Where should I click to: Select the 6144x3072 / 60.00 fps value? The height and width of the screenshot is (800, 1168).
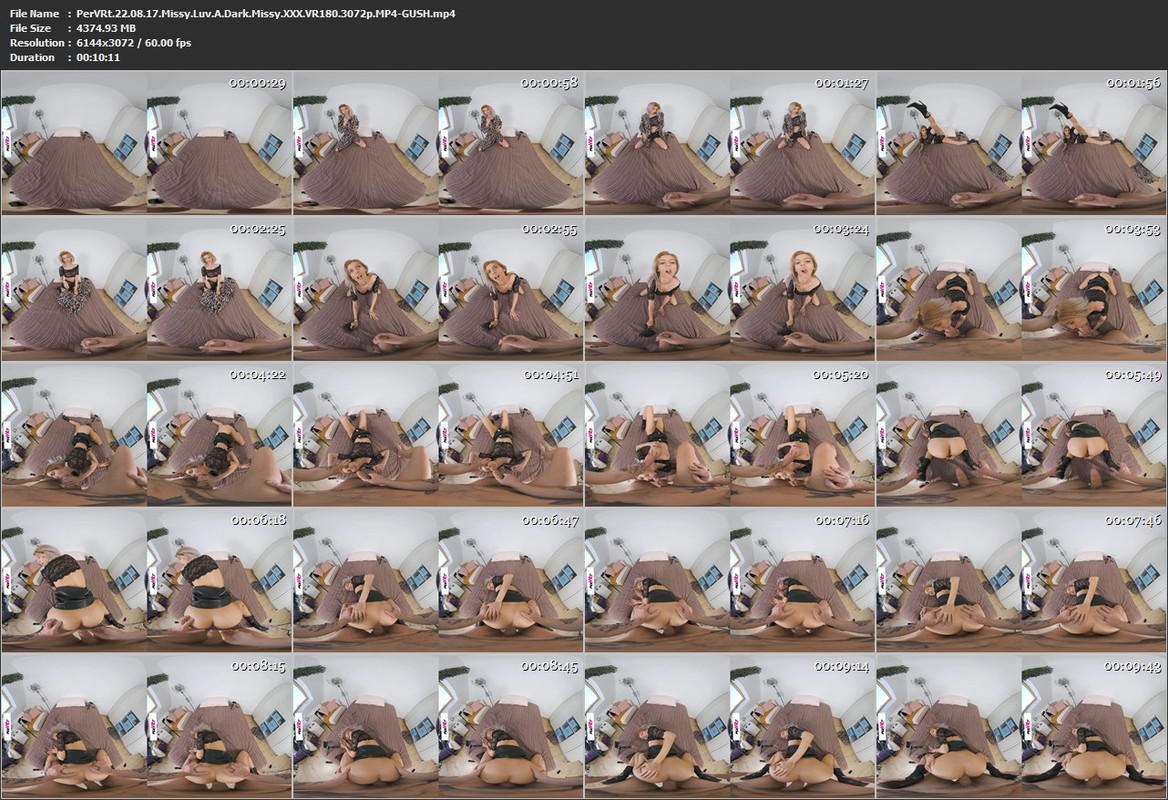coord(134,43)
